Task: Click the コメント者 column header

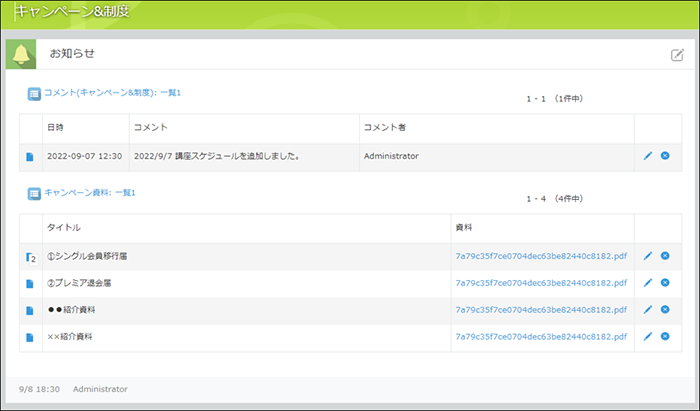Action: pyautogui.click(x=385, y=128)
